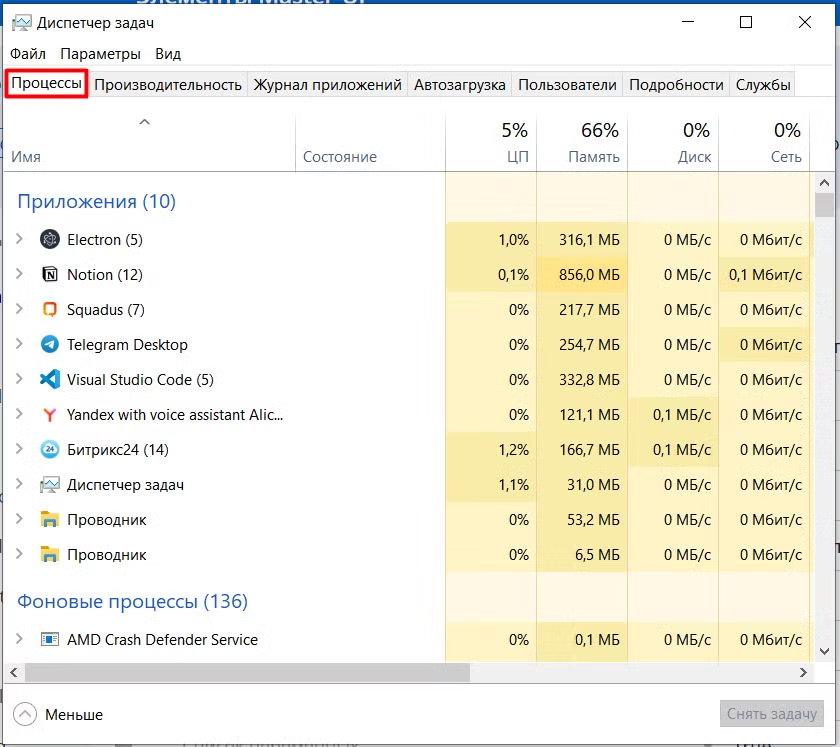Sort by the Сеть column header
The image size is (840, 747).
click(764, 143)
